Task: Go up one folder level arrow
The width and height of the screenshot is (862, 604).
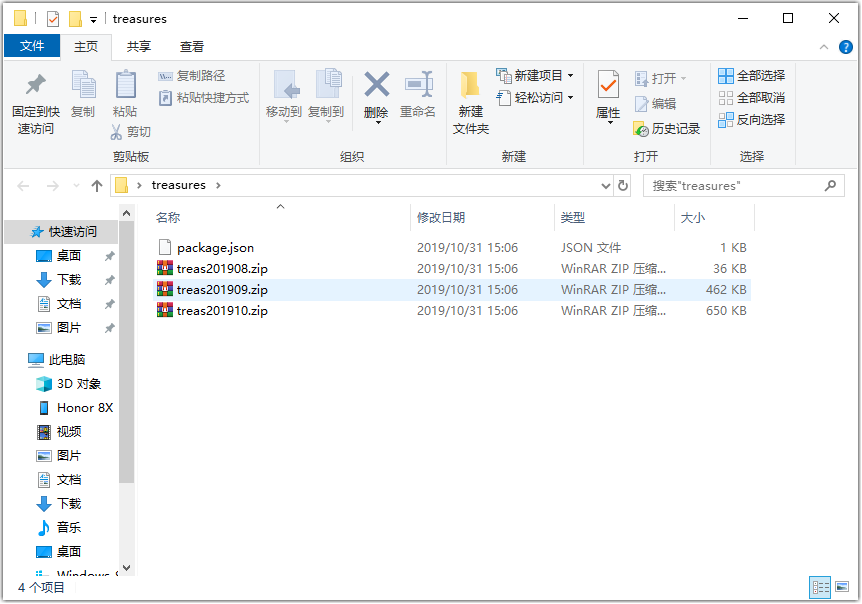Action: click(97, 186)
